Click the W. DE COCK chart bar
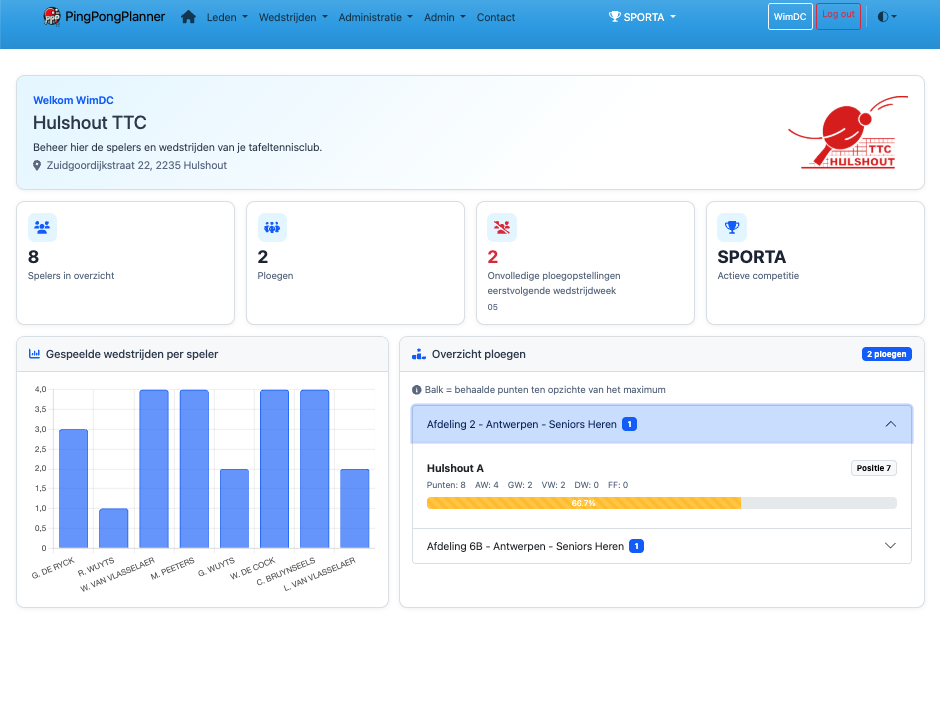940x709 pixels. point(275,469)
